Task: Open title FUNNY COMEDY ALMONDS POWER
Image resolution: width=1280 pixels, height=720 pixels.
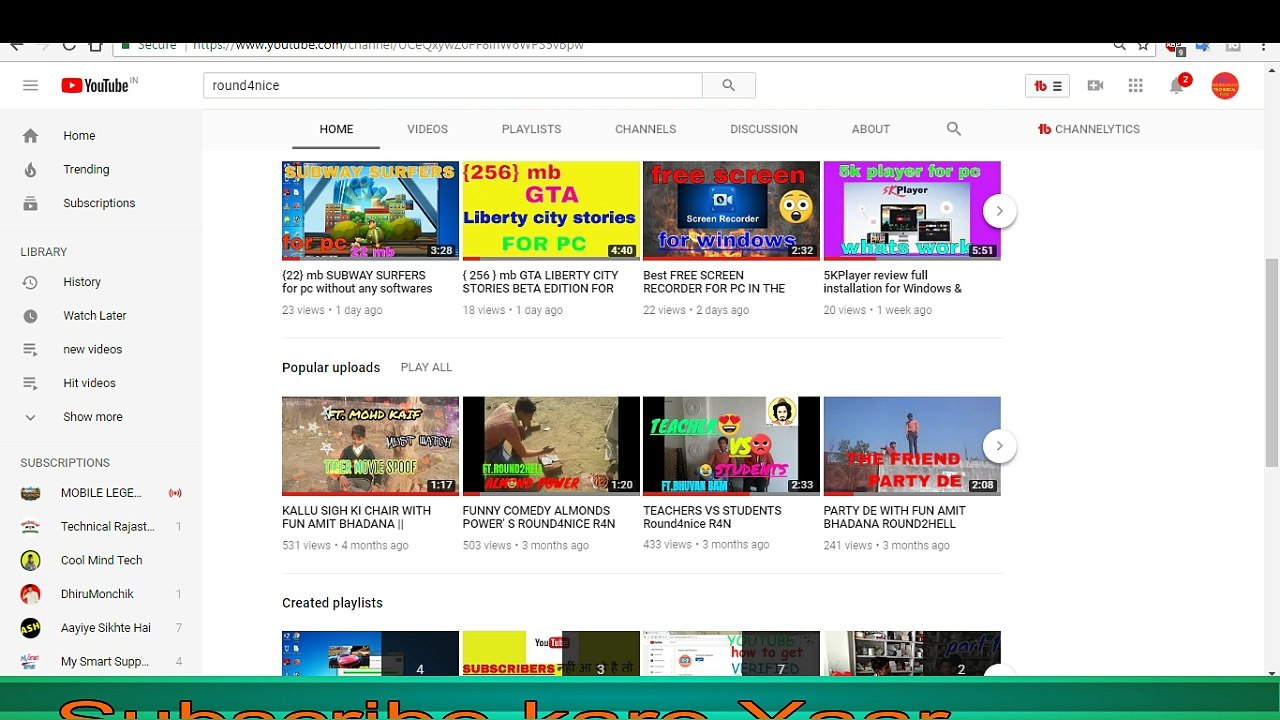Action: tap(539, 517)
